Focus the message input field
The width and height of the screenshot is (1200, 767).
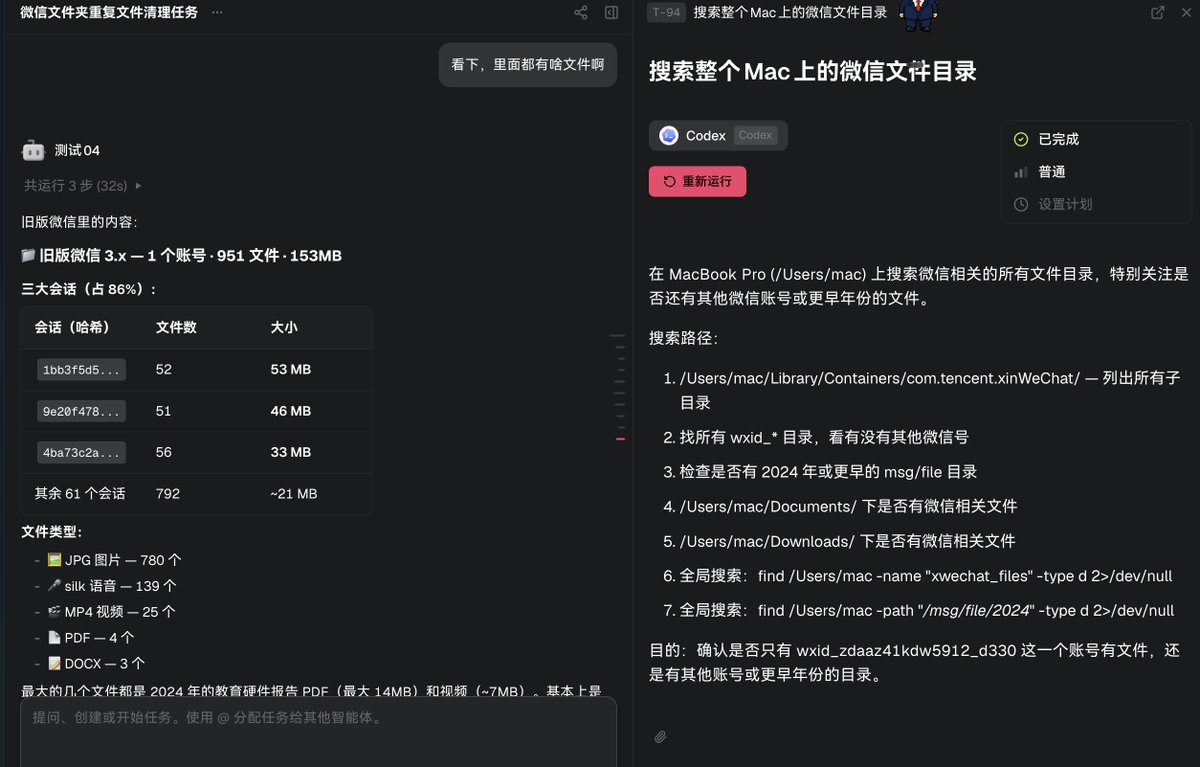click(318, 732)
